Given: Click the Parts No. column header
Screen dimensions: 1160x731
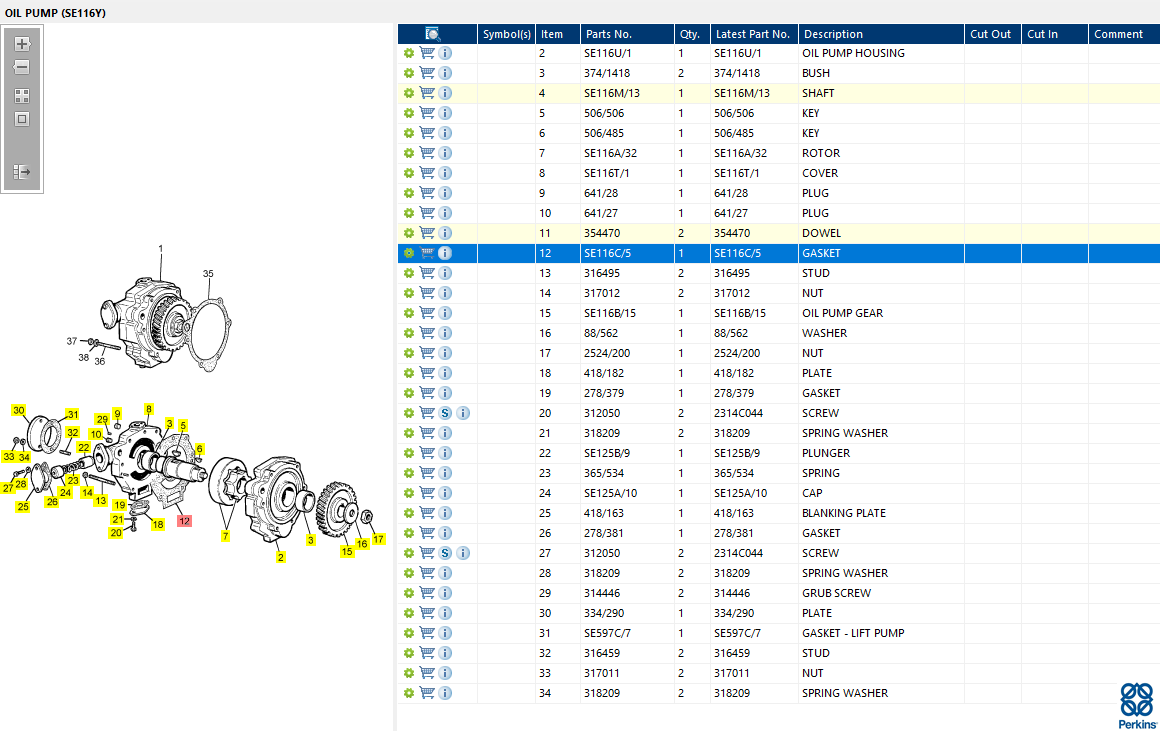Looking at the screenshot, I should (627, 34).
